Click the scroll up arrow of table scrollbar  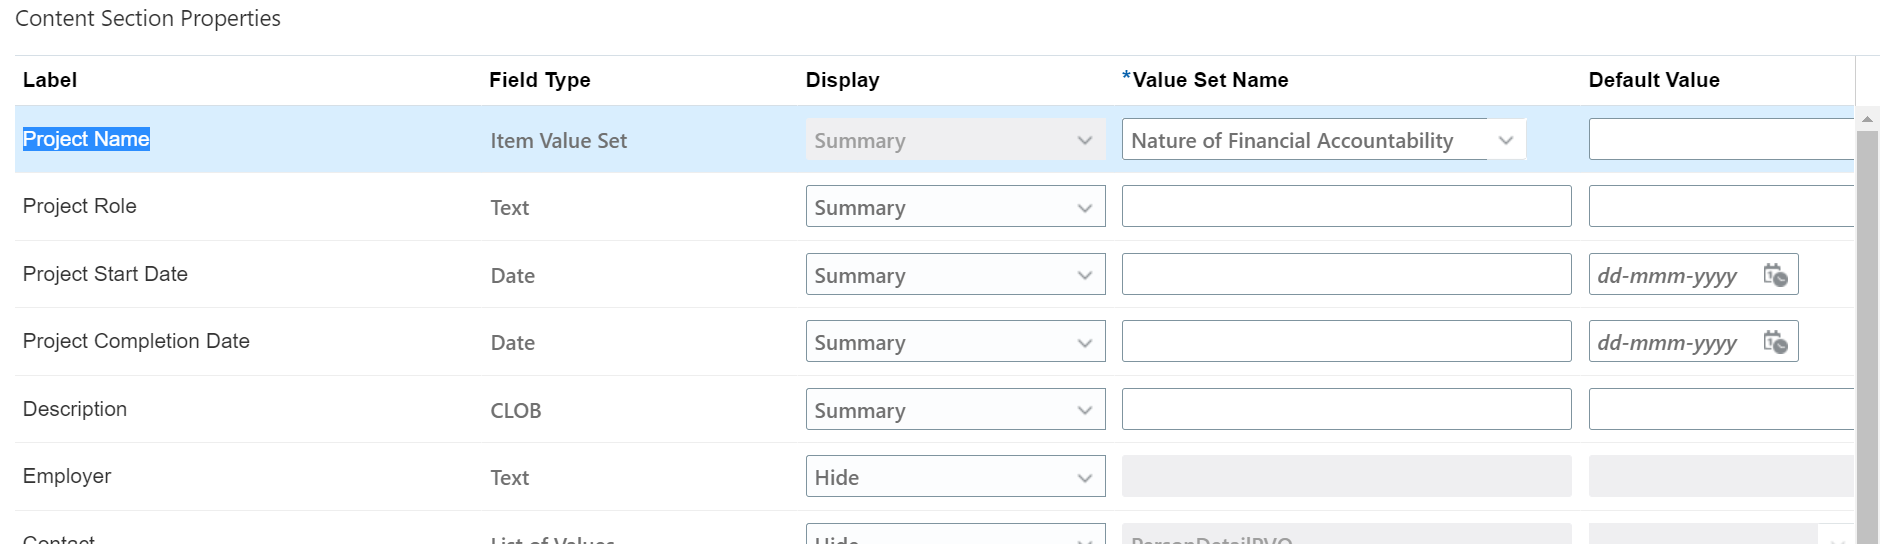tap(1867, 119)
